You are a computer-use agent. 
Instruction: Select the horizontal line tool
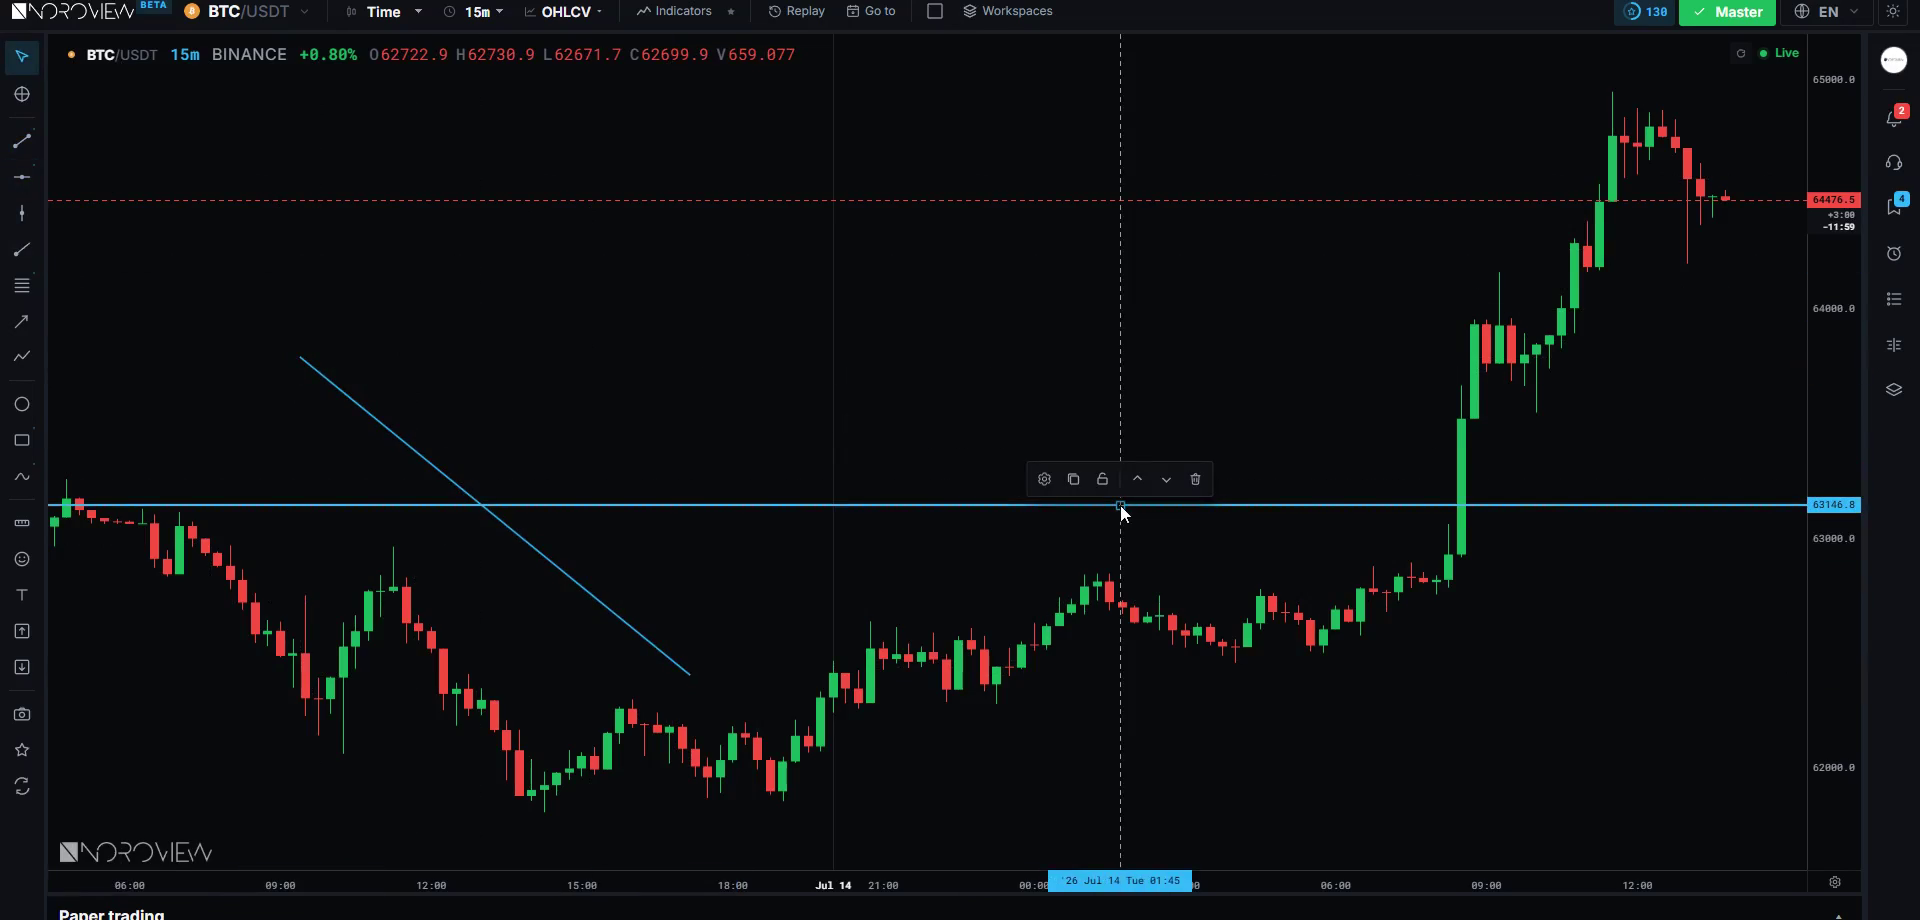(x=22, y=177)
